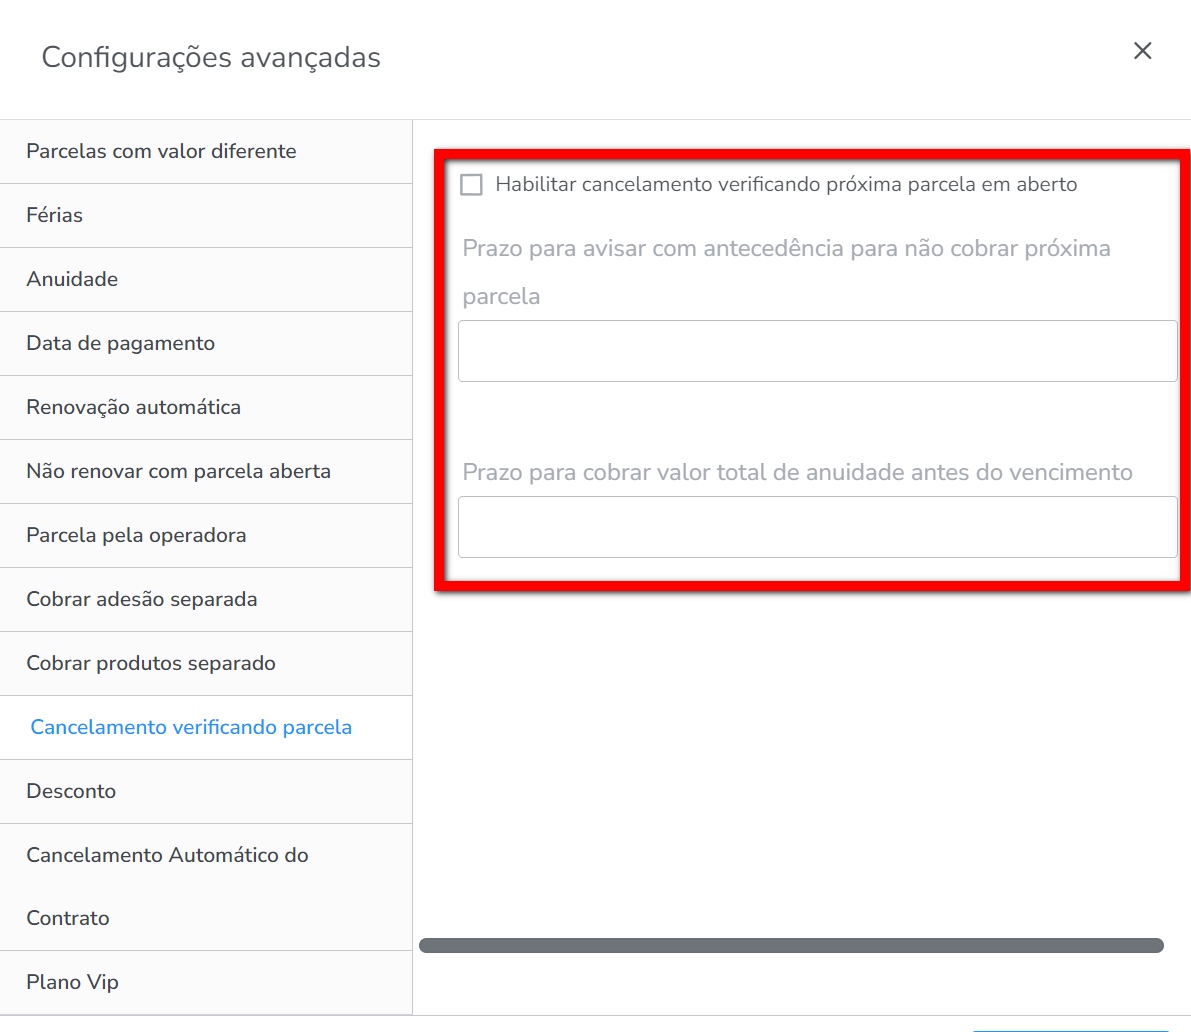Select Não renovar com parcela aberta

(179, 471)
